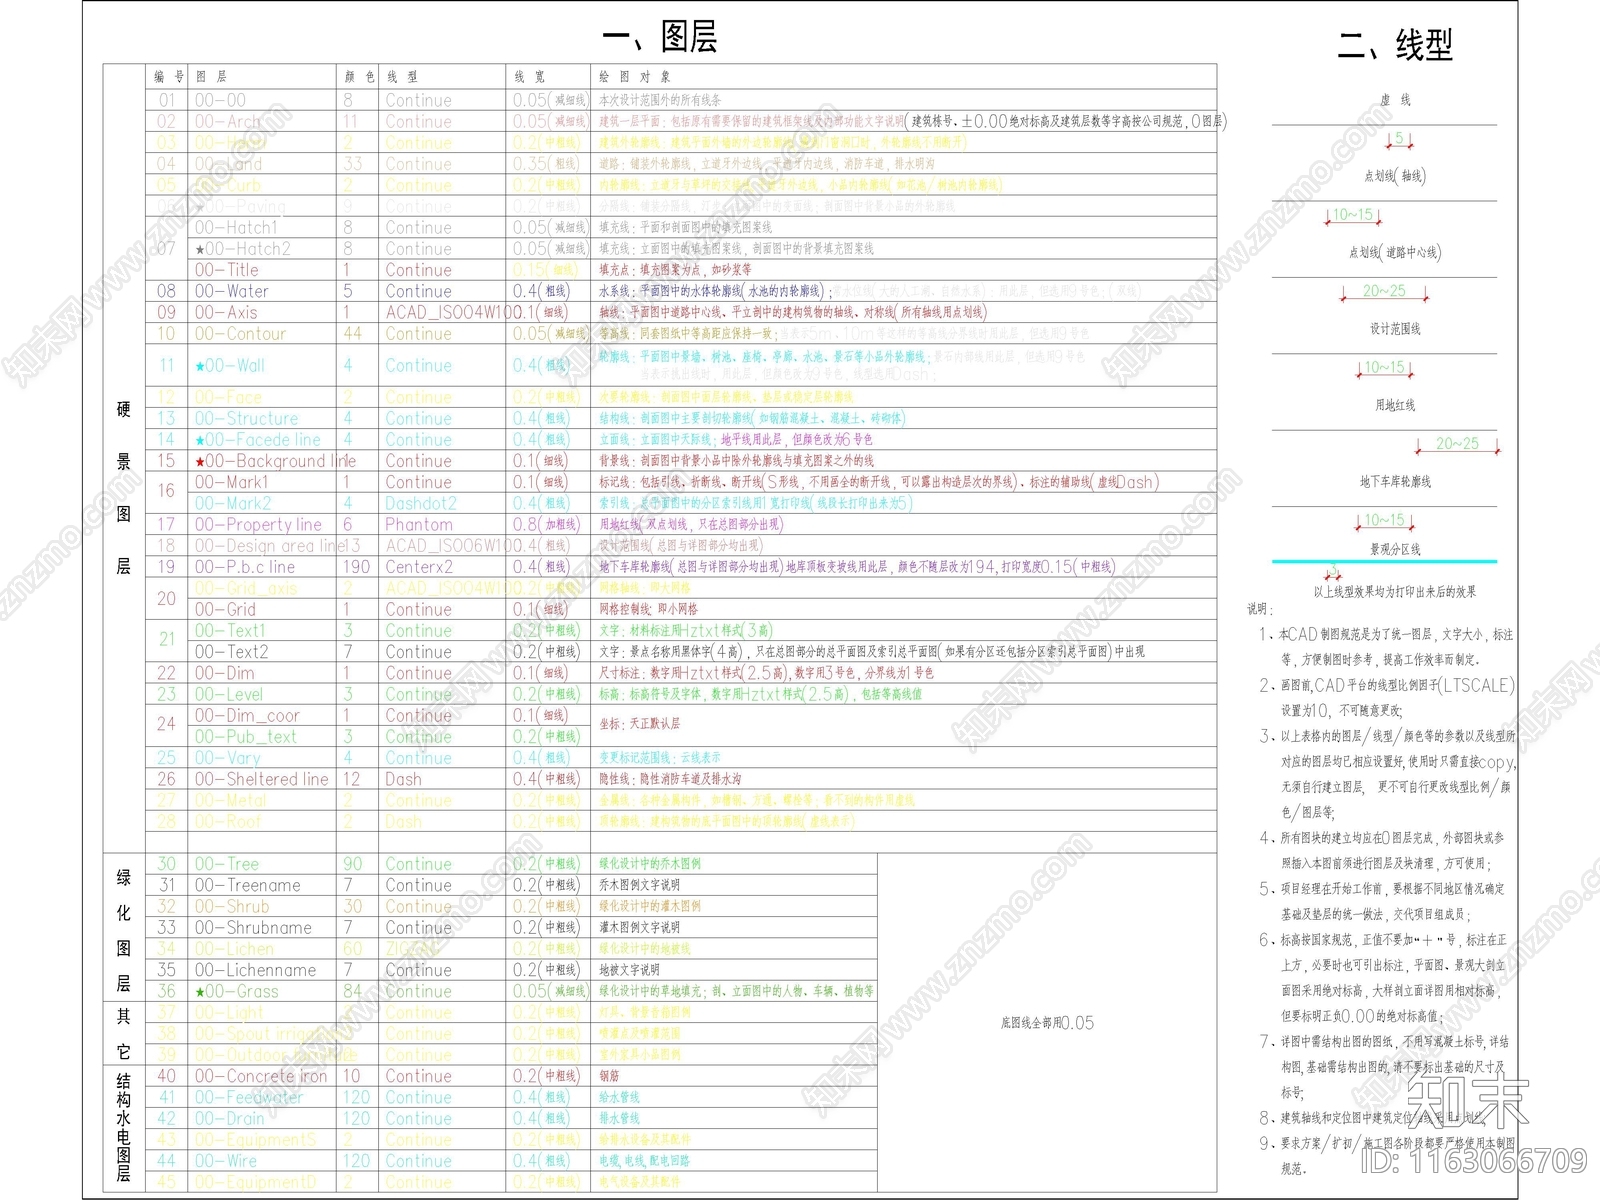Image resolution: width=1600 pixels, height=1200 pixels.
Task: Click the 00-Mark1 layer name
Action: (232, 482)
